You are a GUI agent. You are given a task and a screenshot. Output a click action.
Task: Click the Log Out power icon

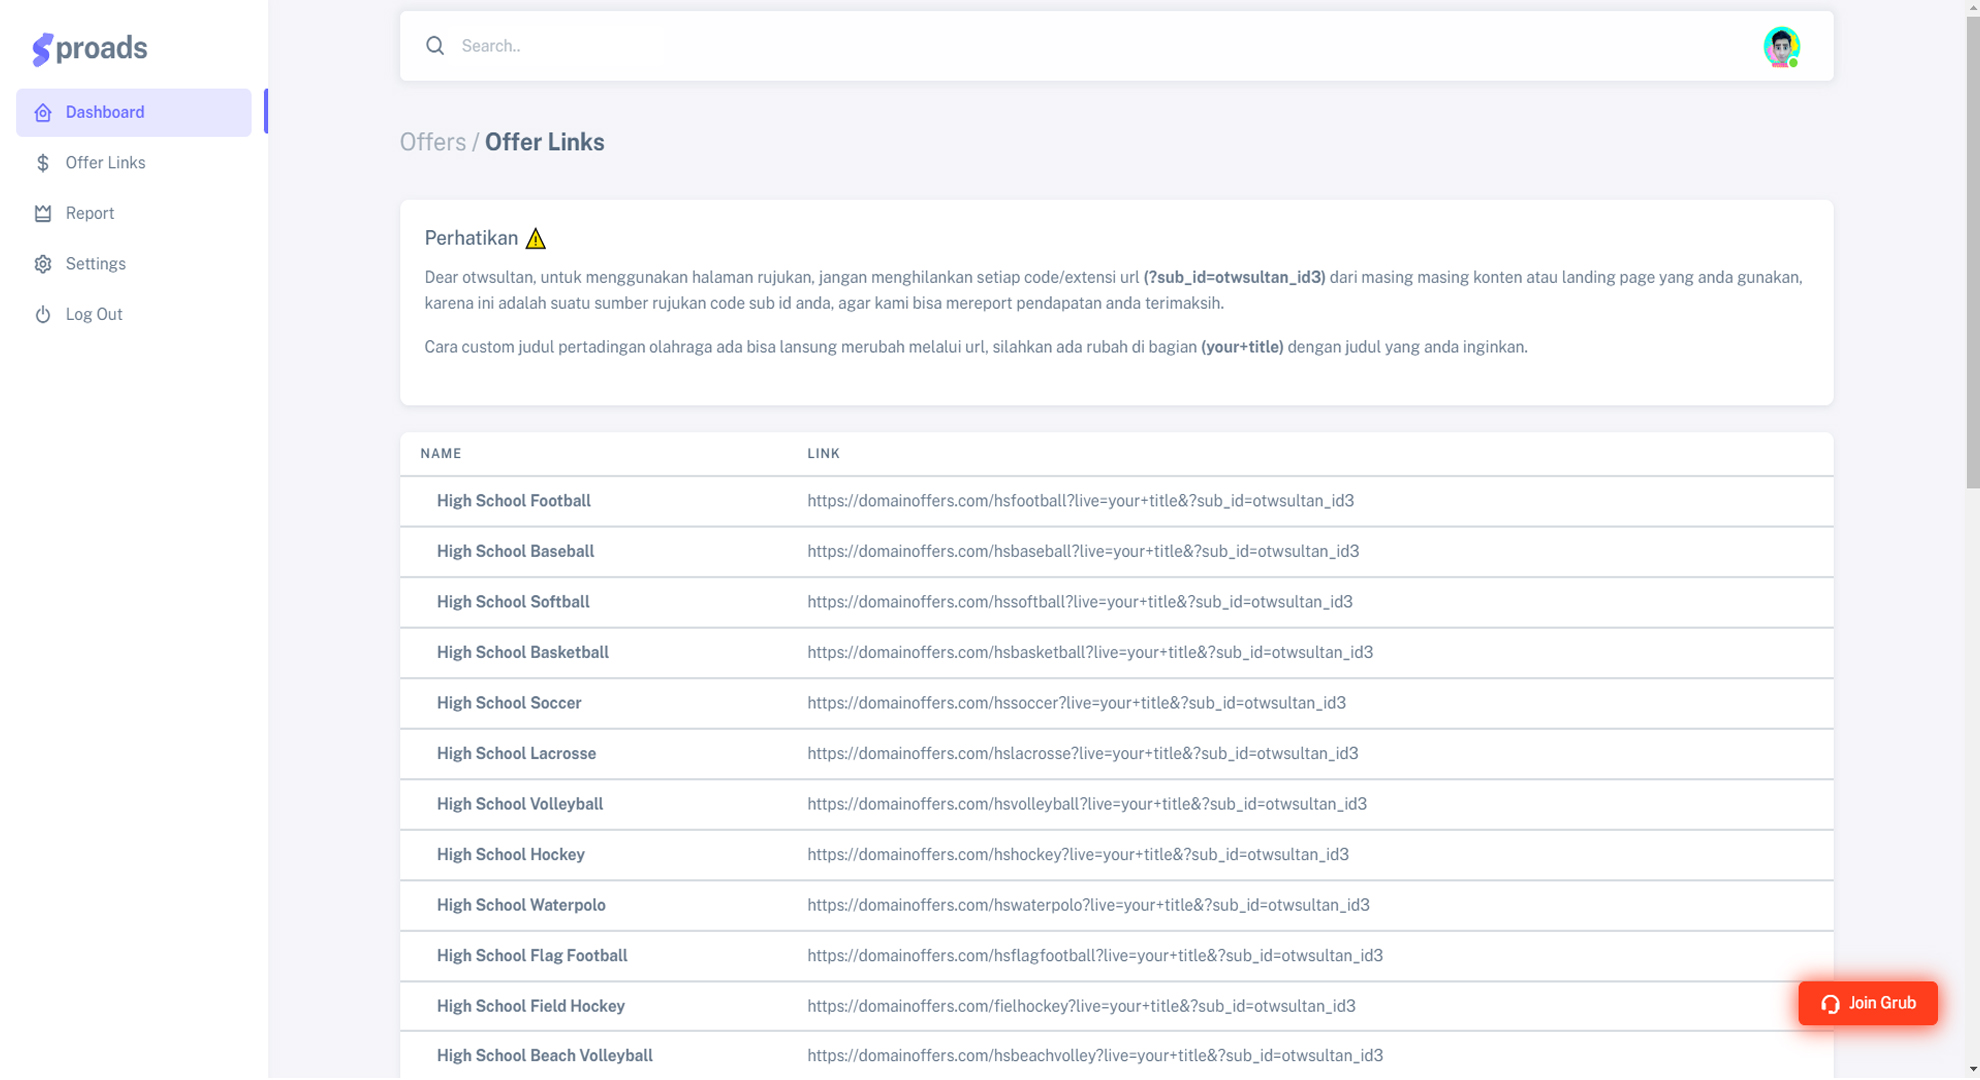(x=43, y=315)
